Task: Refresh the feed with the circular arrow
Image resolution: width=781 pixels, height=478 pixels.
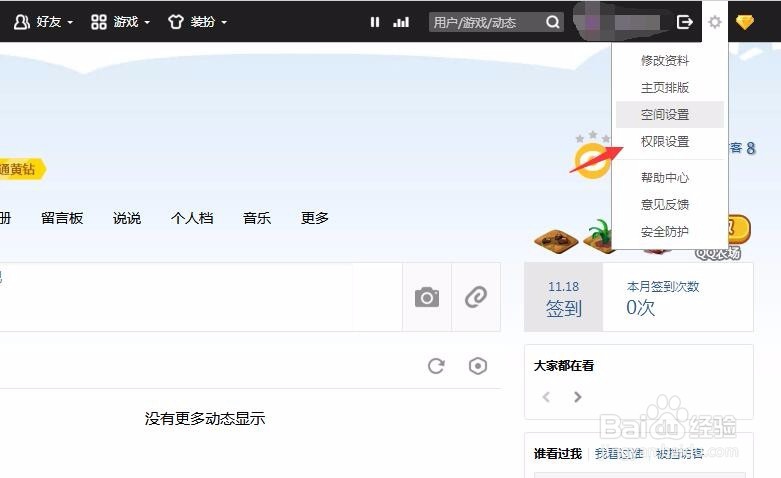Action: click(x=436, y=366)
